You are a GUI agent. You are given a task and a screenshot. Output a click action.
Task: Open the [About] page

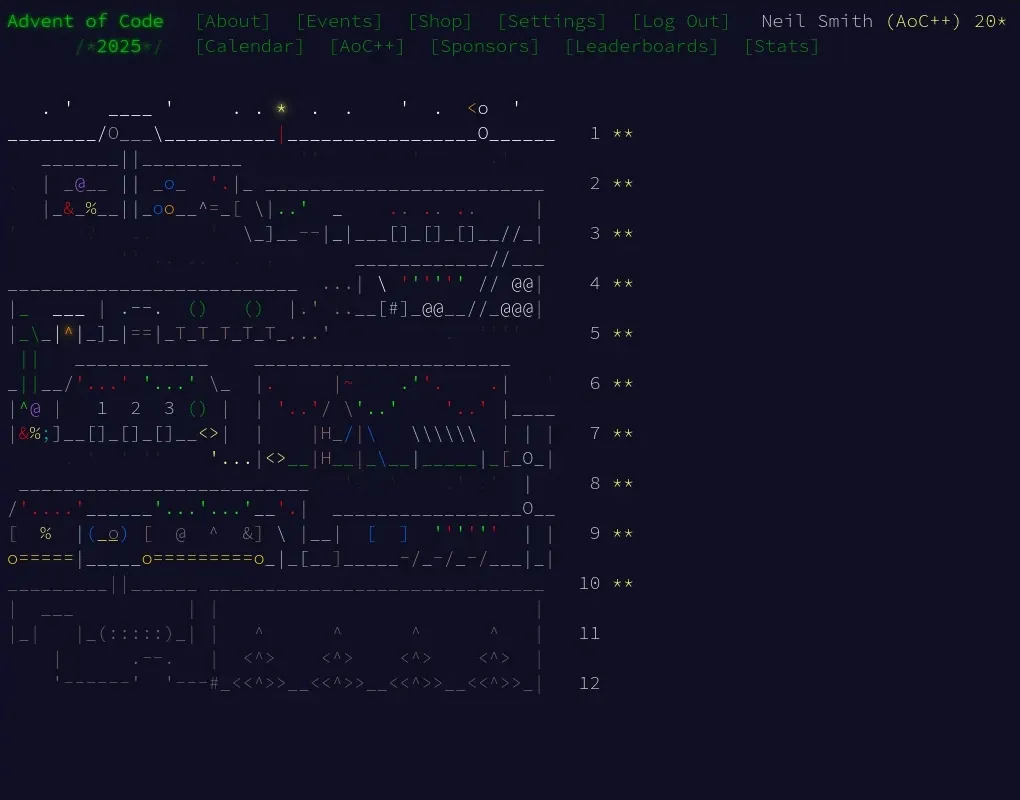(x=232, y=20)
